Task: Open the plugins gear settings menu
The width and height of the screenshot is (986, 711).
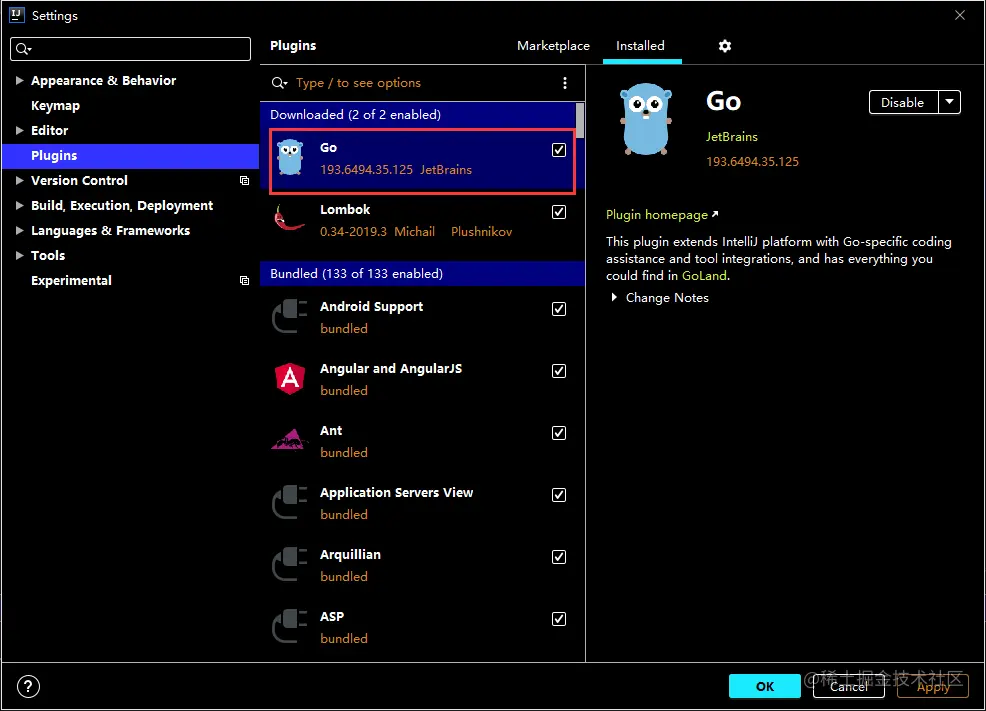Action: 724,46
